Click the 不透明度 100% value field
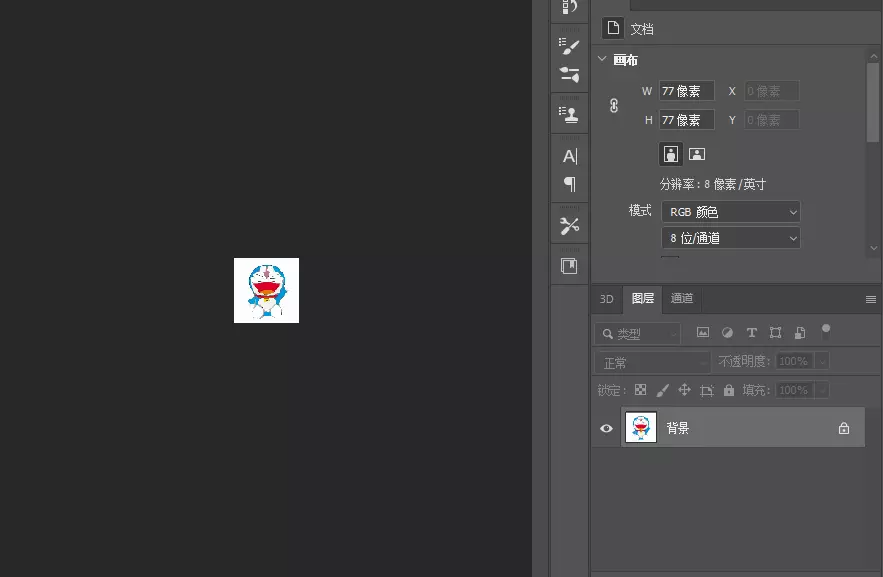This screenshot has height=577, width=883. pyautogui.click(x=795, y=361)
